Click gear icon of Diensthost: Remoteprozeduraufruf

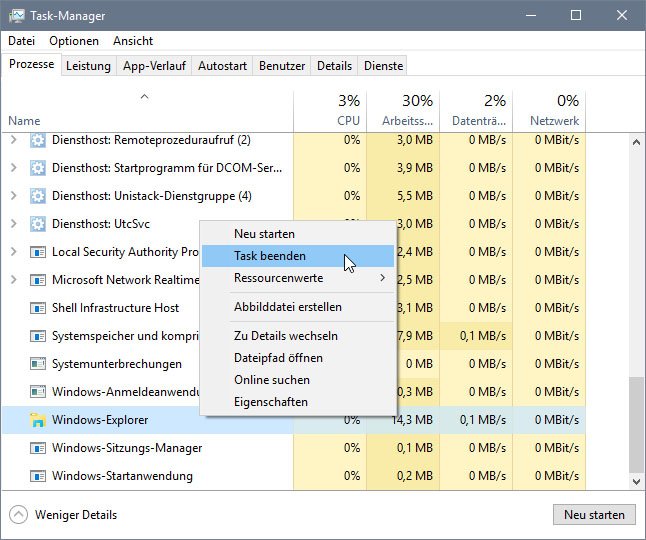coord(38,140)
